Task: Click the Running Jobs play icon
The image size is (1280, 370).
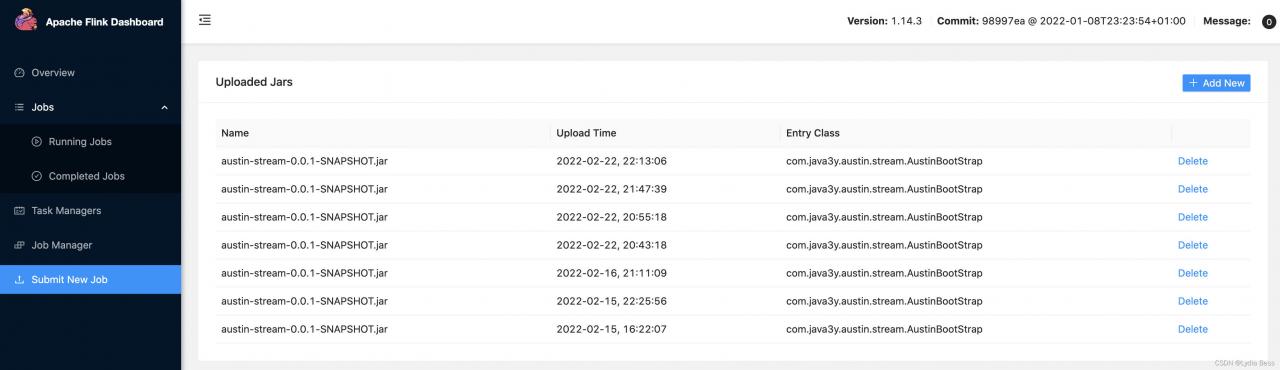Action: pos(37,142)
